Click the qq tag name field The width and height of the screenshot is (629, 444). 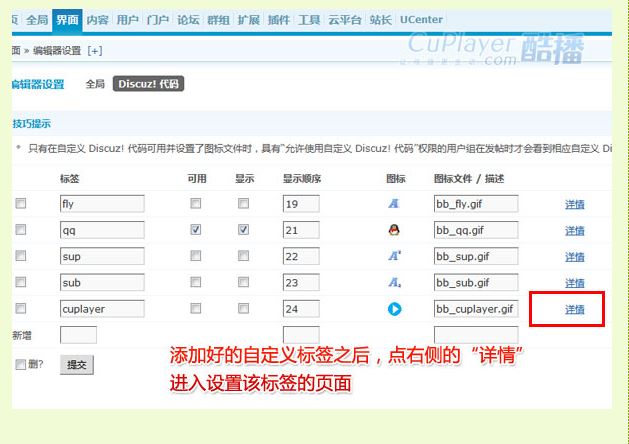pyautogui.click(x=102, y=230)
